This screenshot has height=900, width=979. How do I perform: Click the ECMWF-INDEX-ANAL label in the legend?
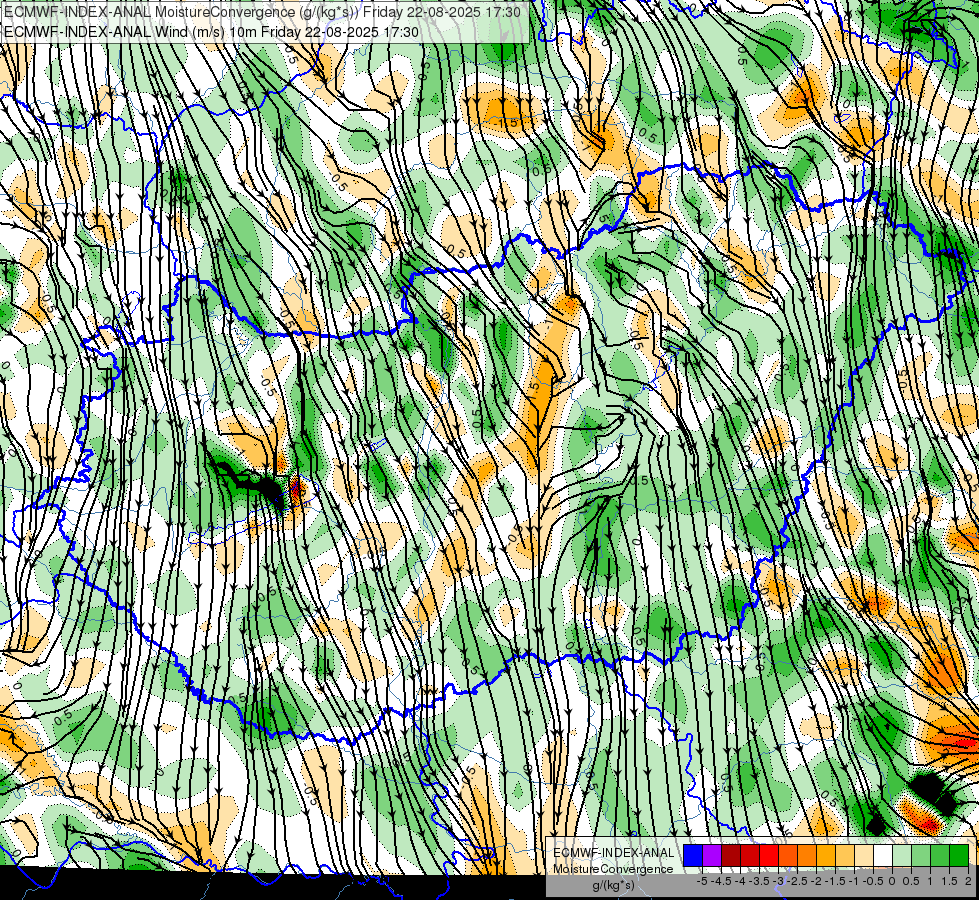(x=613, y=853)
